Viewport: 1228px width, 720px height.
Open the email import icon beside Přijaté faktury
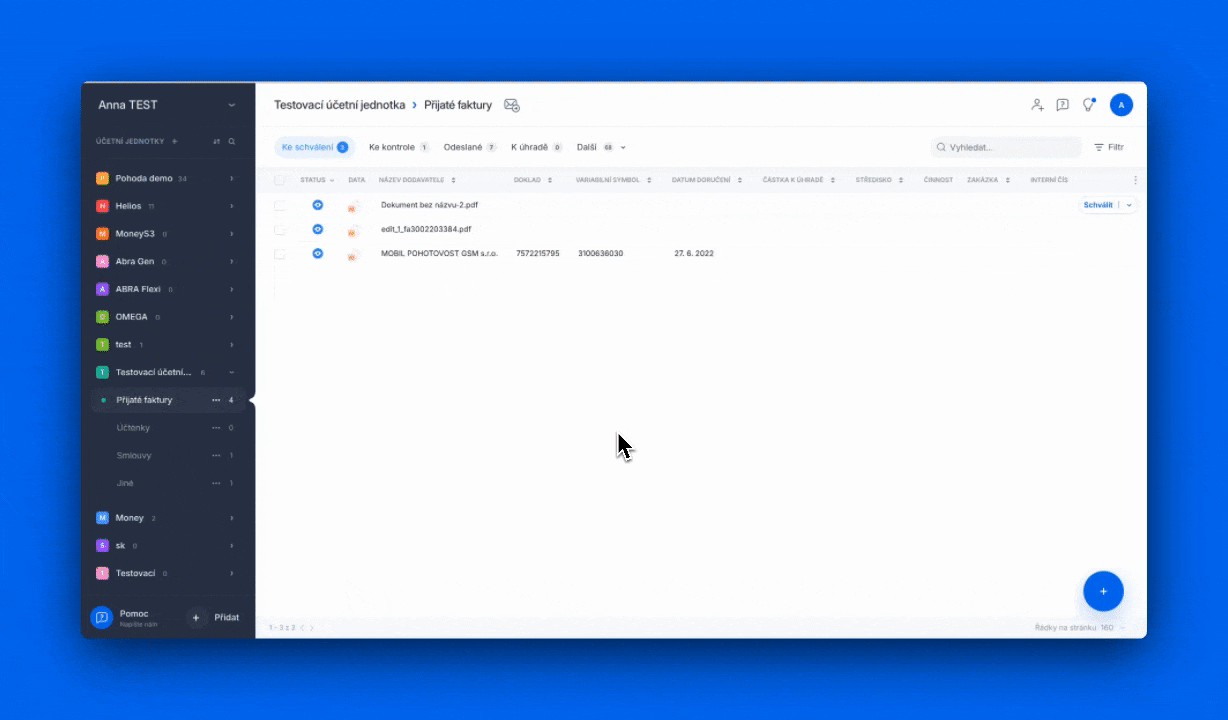click(512, 105)
